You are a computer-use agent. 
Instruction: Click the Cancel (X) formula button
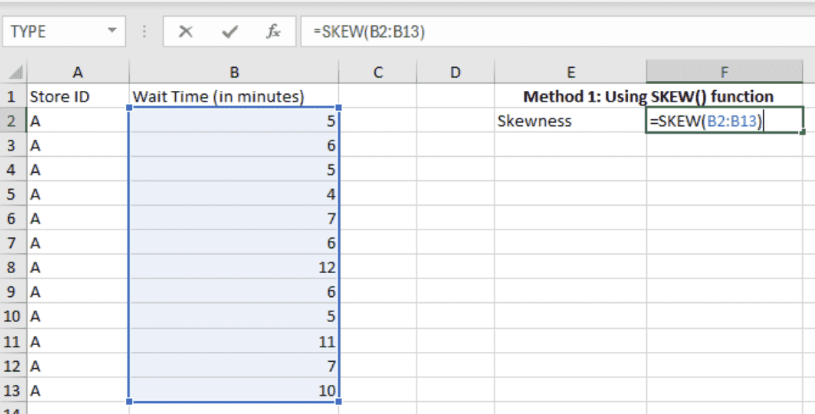click(185, 31)
